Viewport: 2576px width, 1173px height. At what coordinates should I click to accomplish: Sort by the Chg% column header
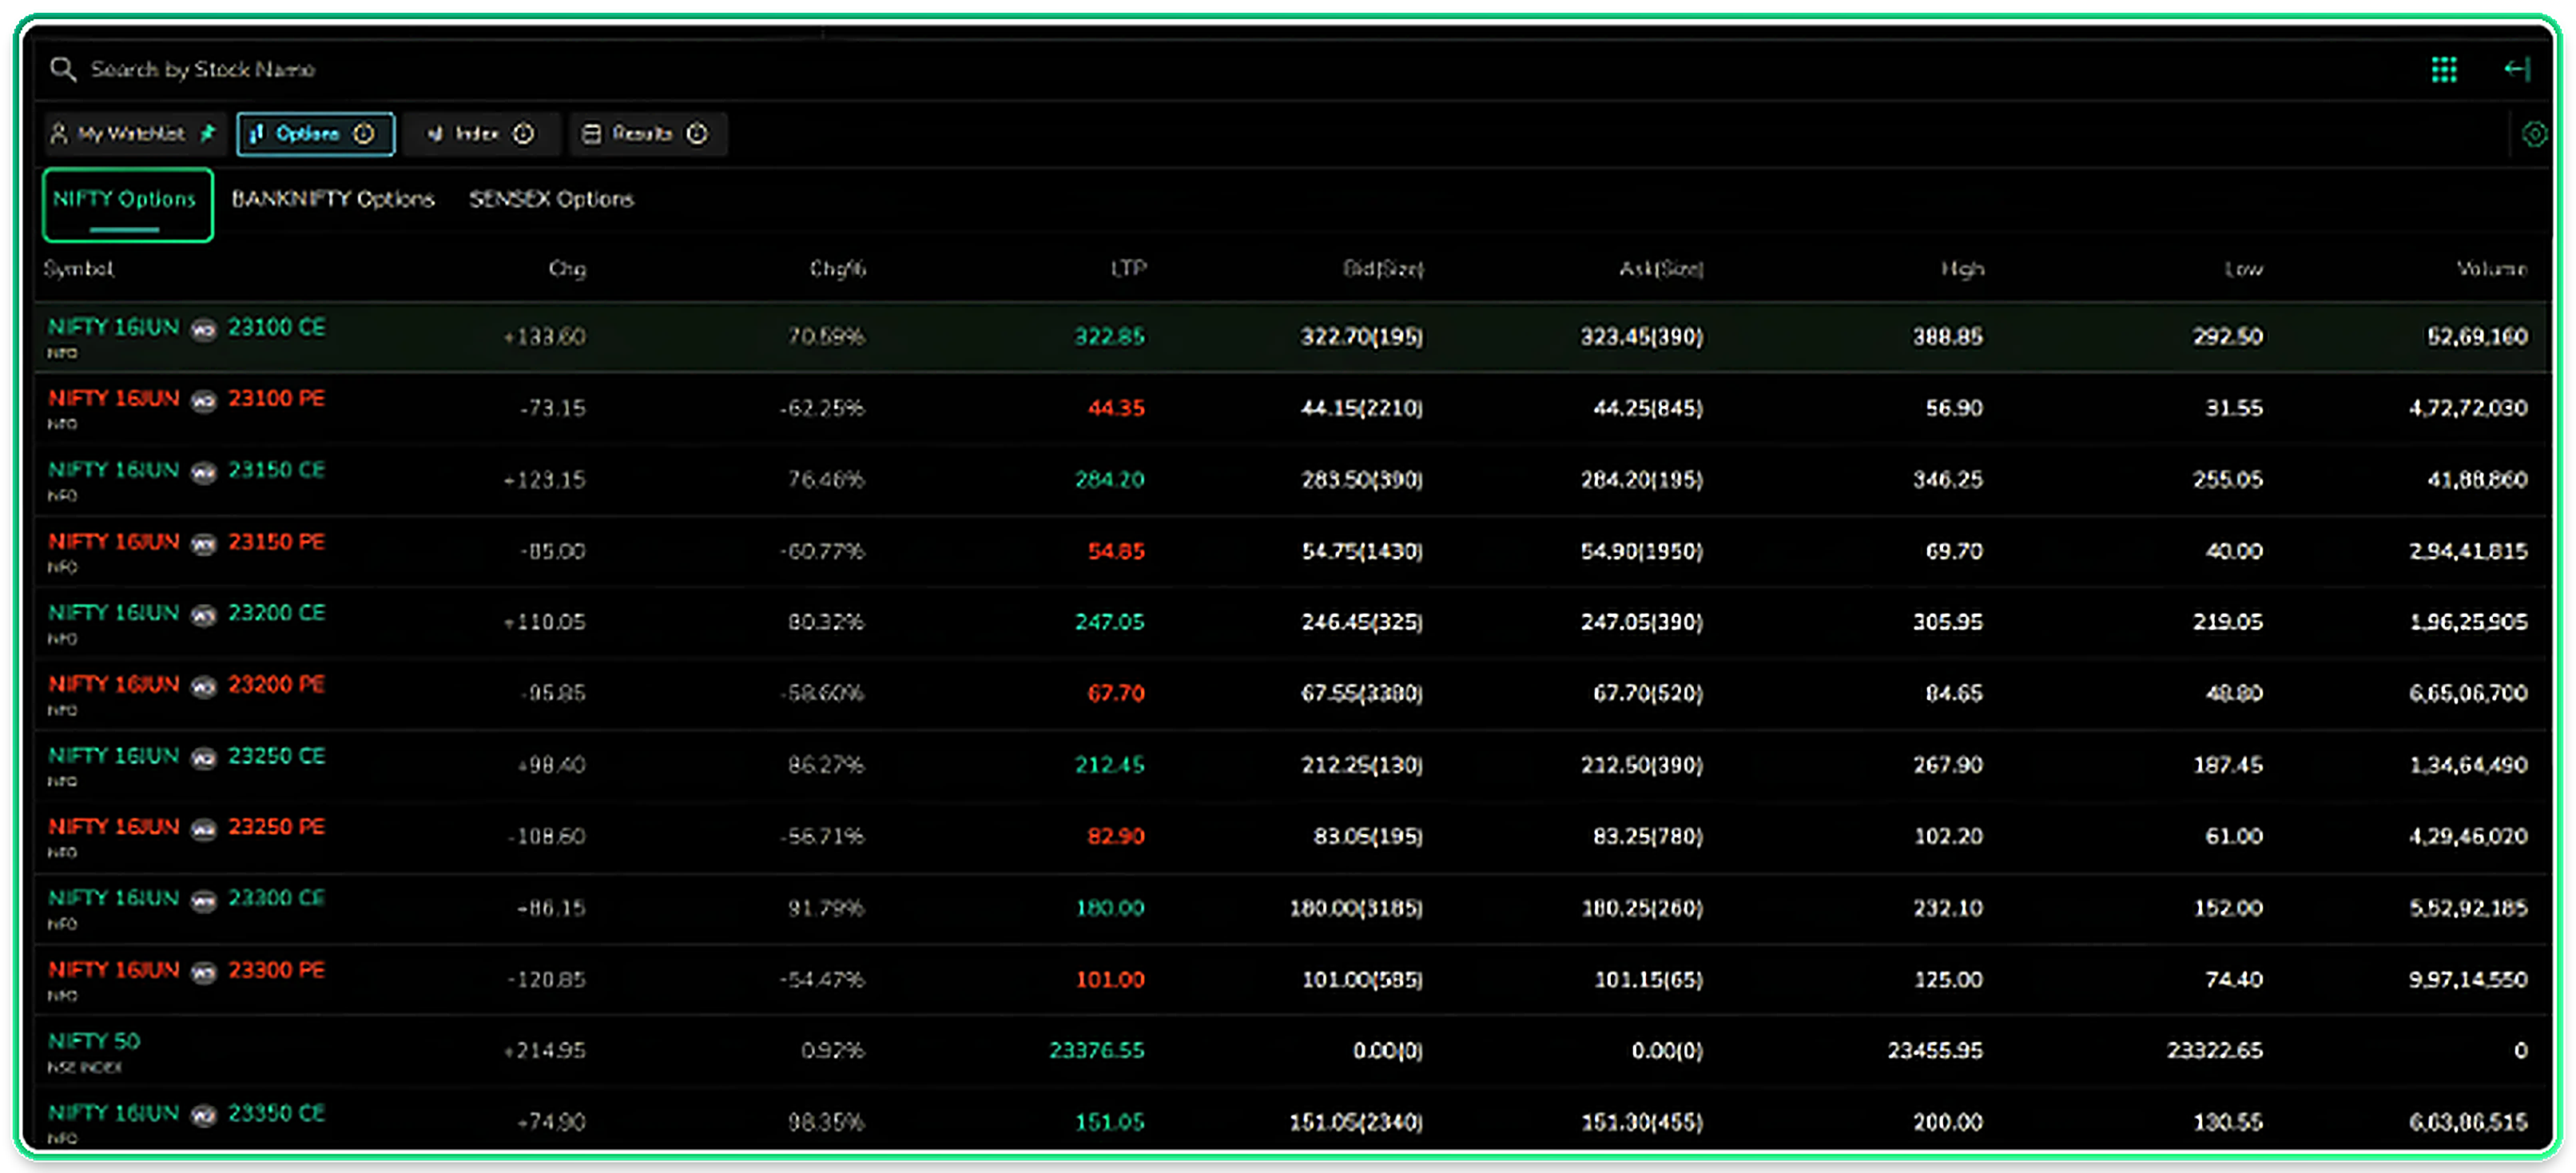pos(838,269)
